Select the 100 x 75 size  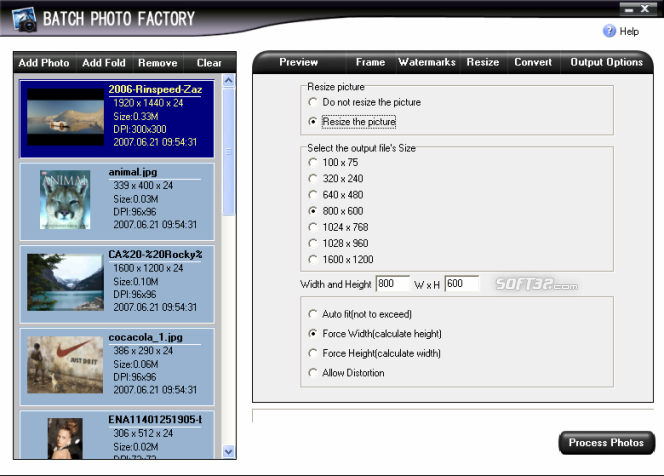click(333, 162)
